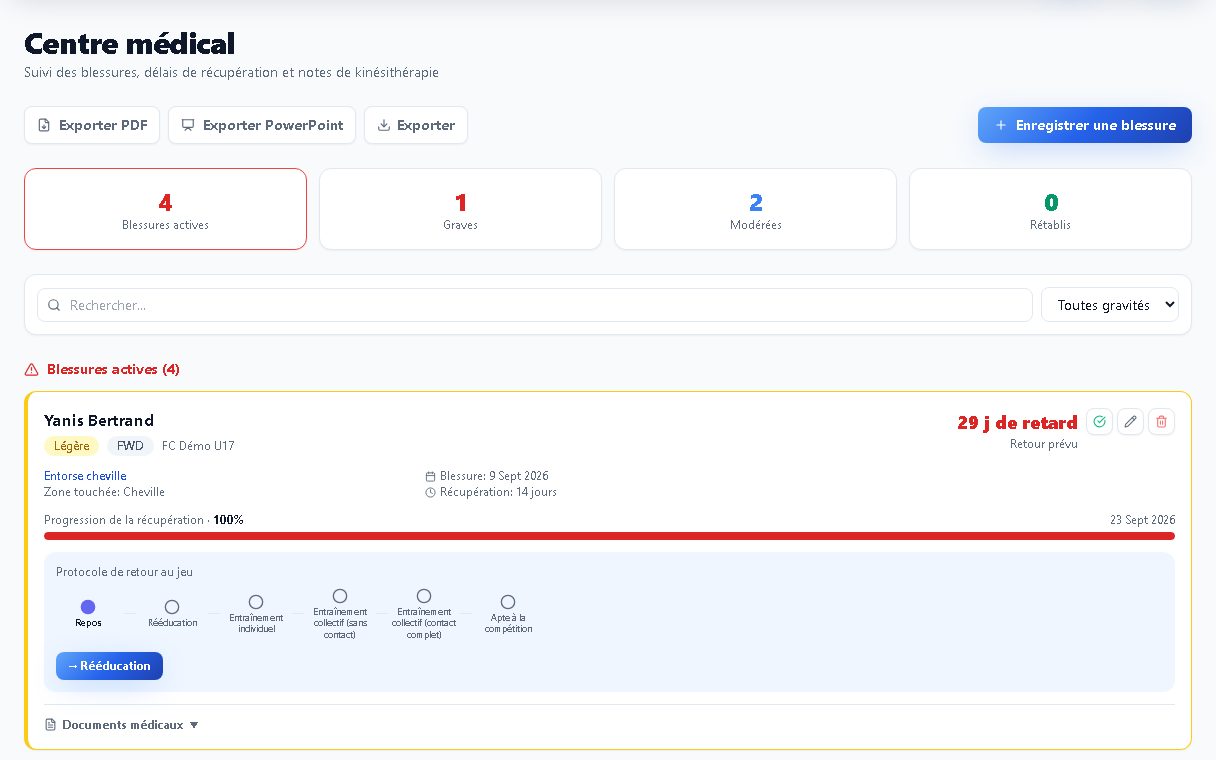Expand the Documents médicaux section
Image resolution: width=1216 pixels, height=760 pixels.
pos(122,725)
